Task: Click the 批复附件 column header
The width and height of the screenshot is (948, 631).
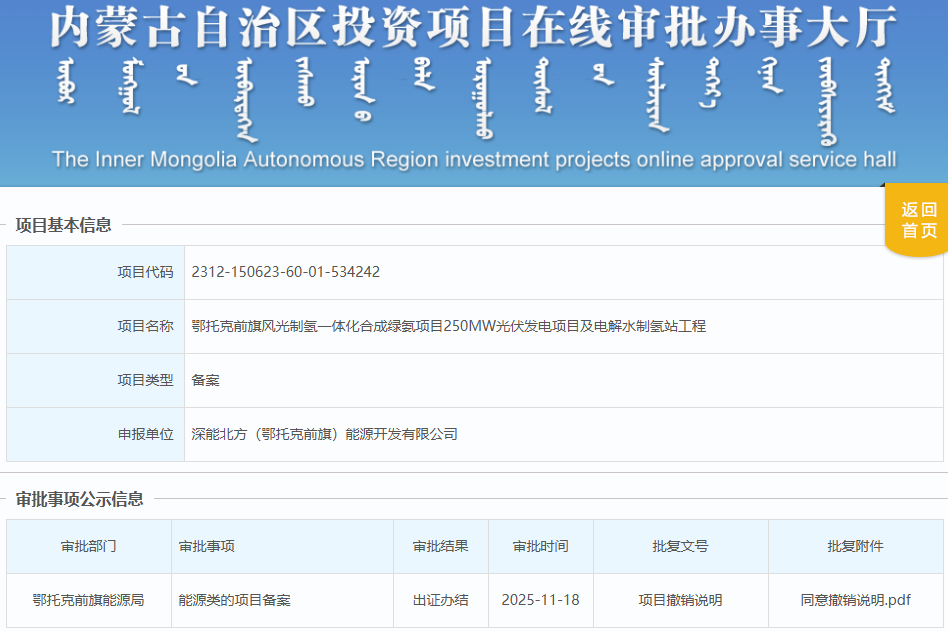Action: coord(857,546)
